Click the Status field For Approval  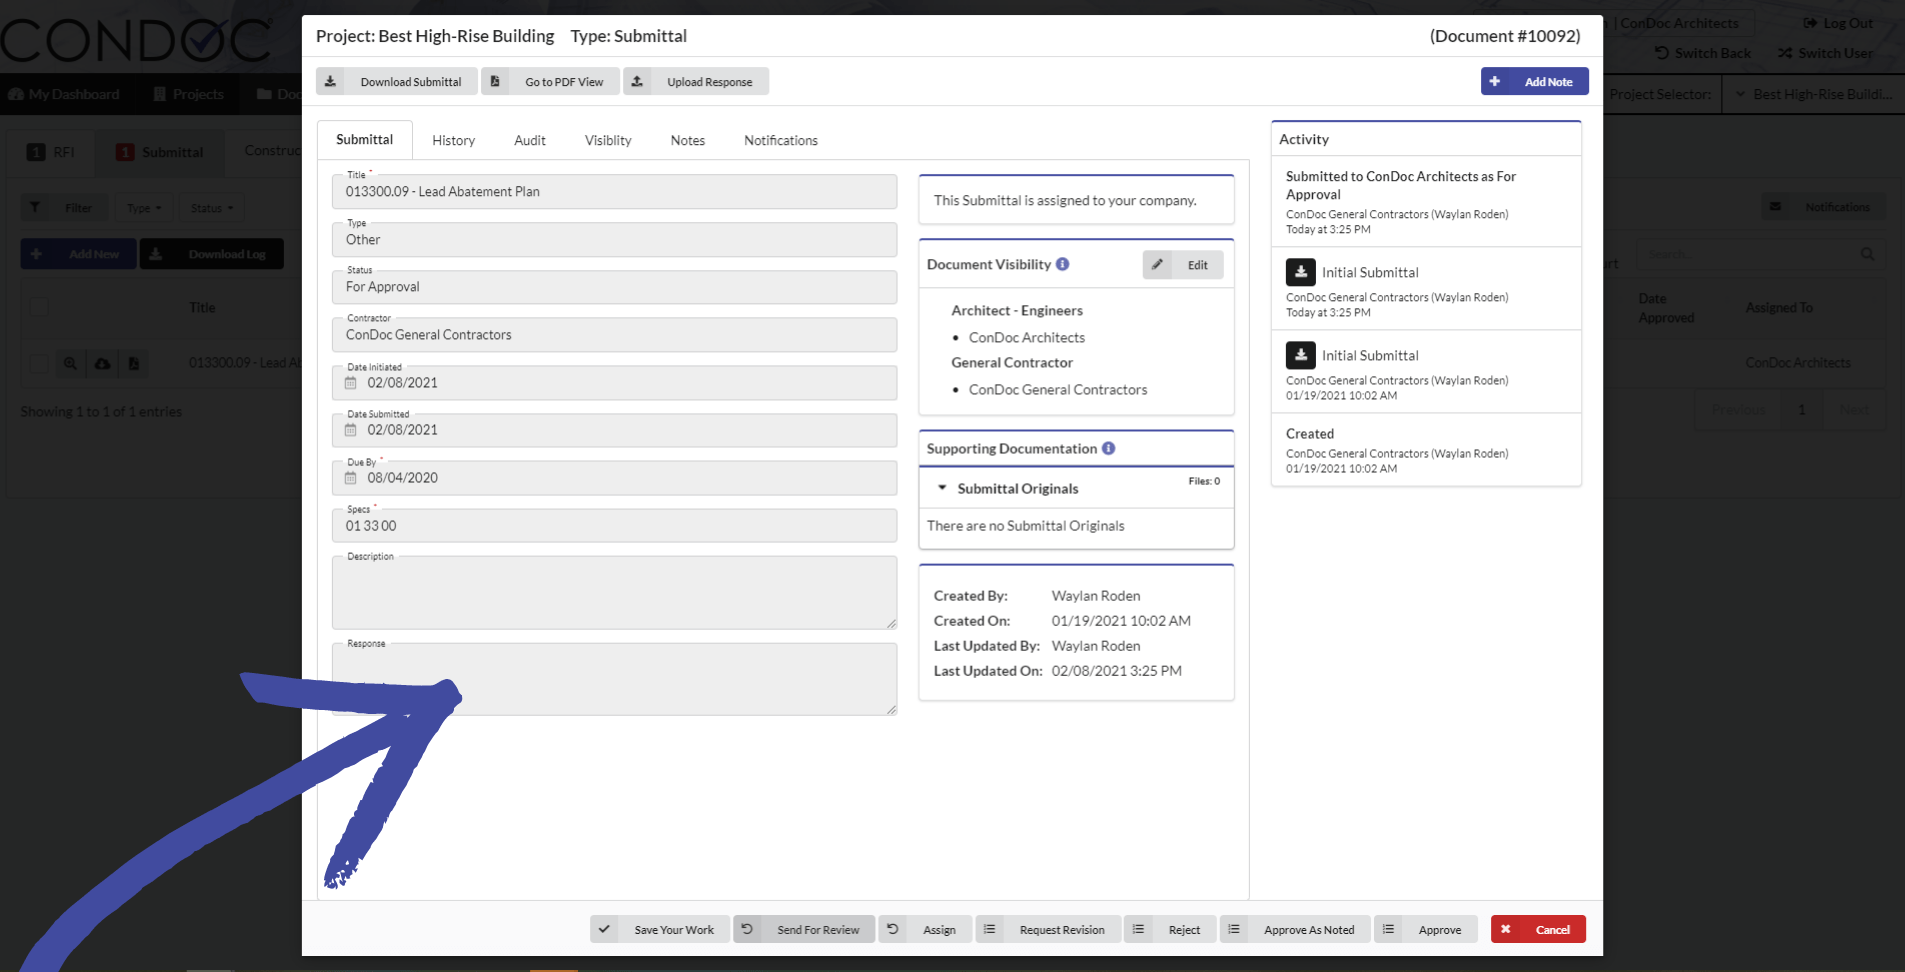click(614, 287)
